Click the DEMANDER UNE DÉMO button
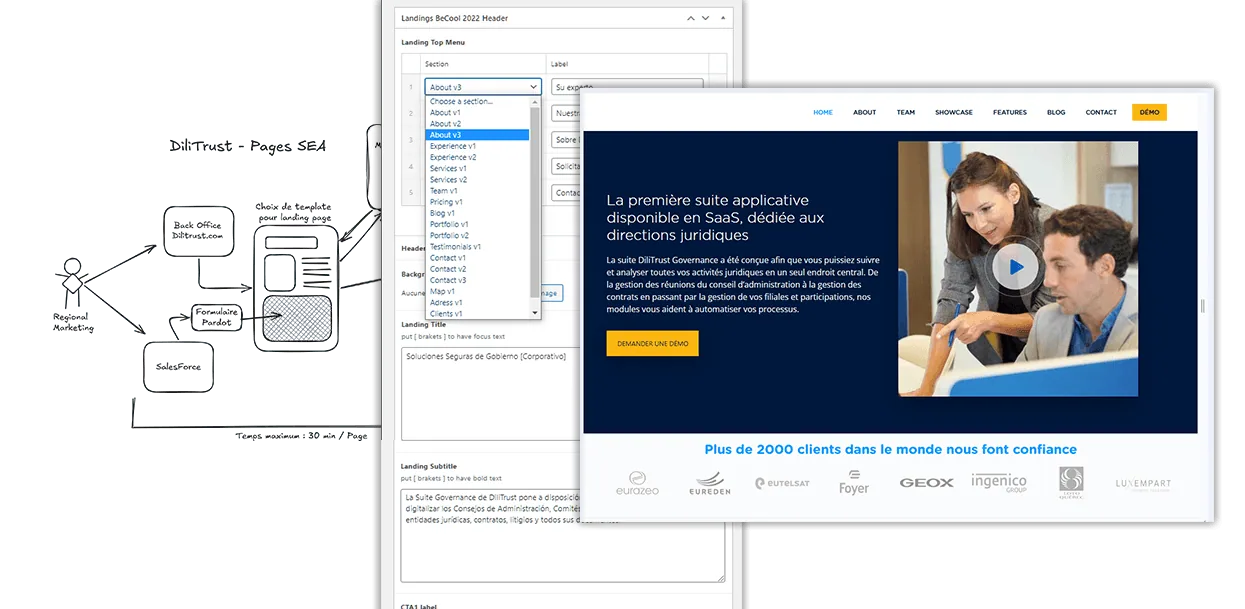Viewport: 1245px width, 609px height. (x=652, y=343)
